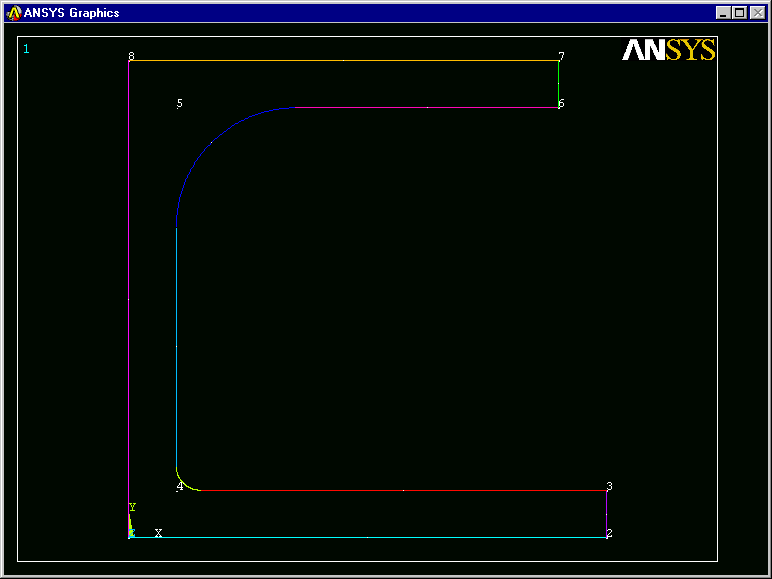Click the window number 1 label

(x=26, y=49)
